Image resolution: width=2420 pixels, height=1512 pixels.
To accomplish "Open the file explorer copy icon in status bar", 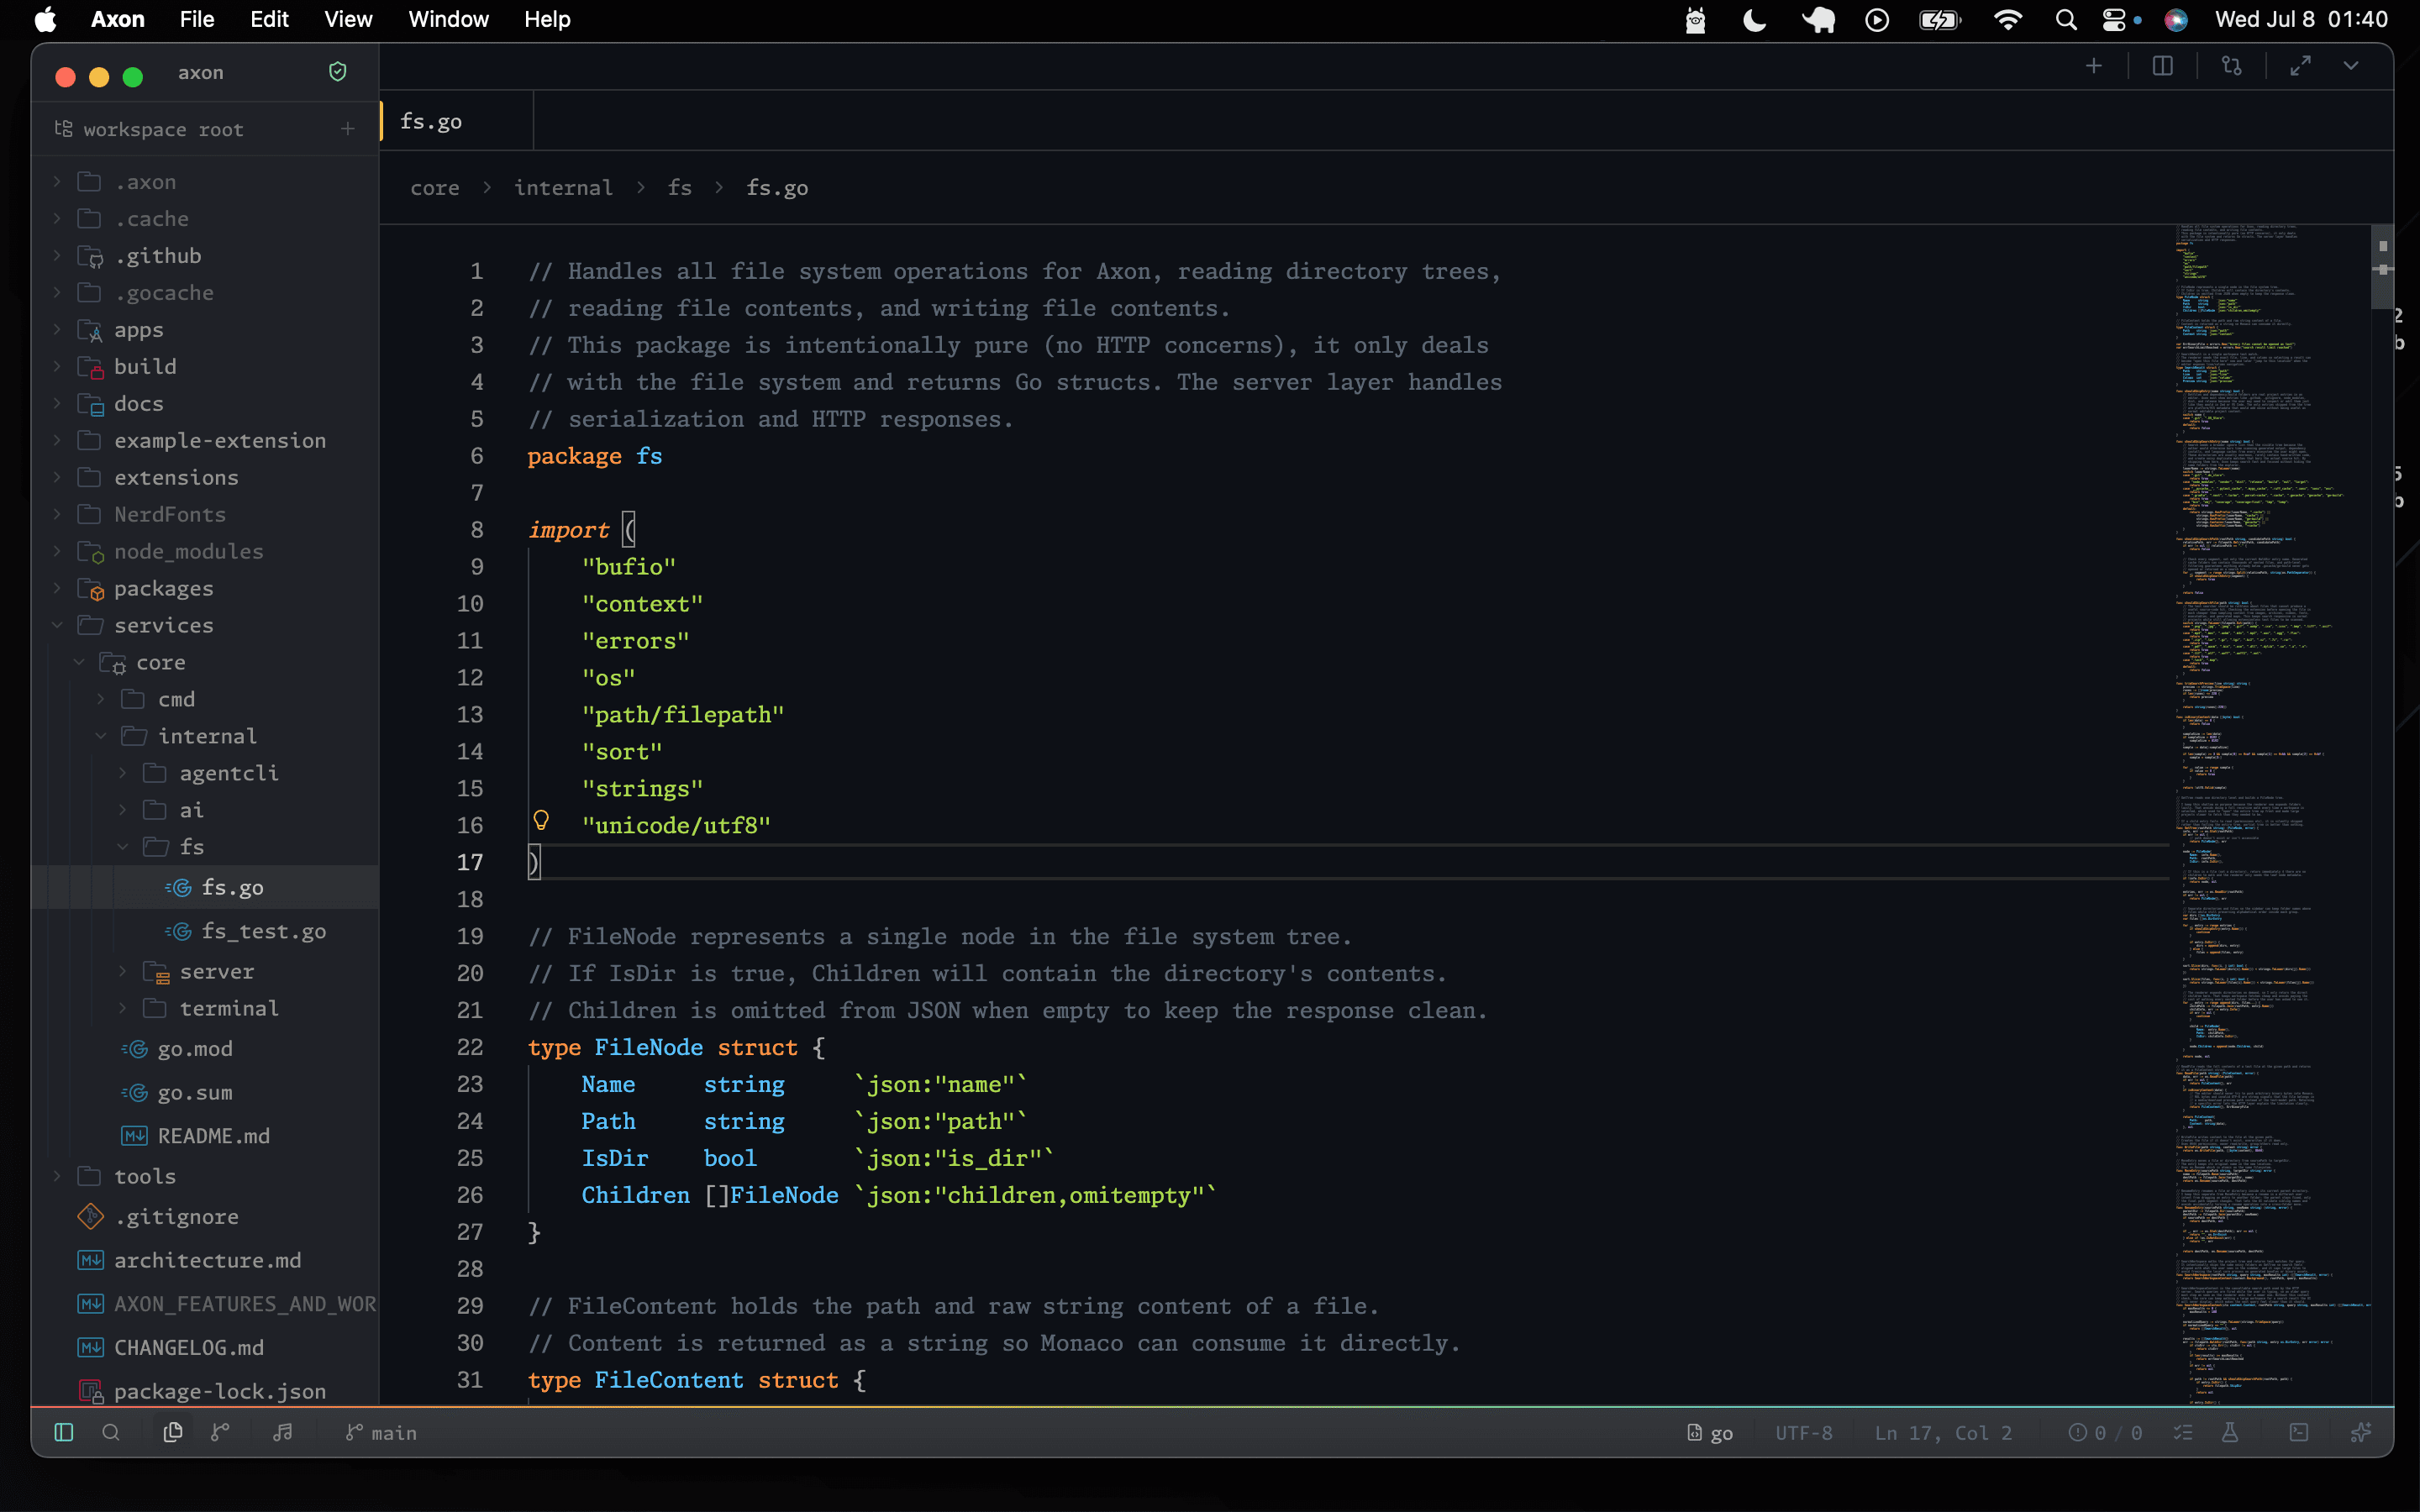I will 173,1432.
